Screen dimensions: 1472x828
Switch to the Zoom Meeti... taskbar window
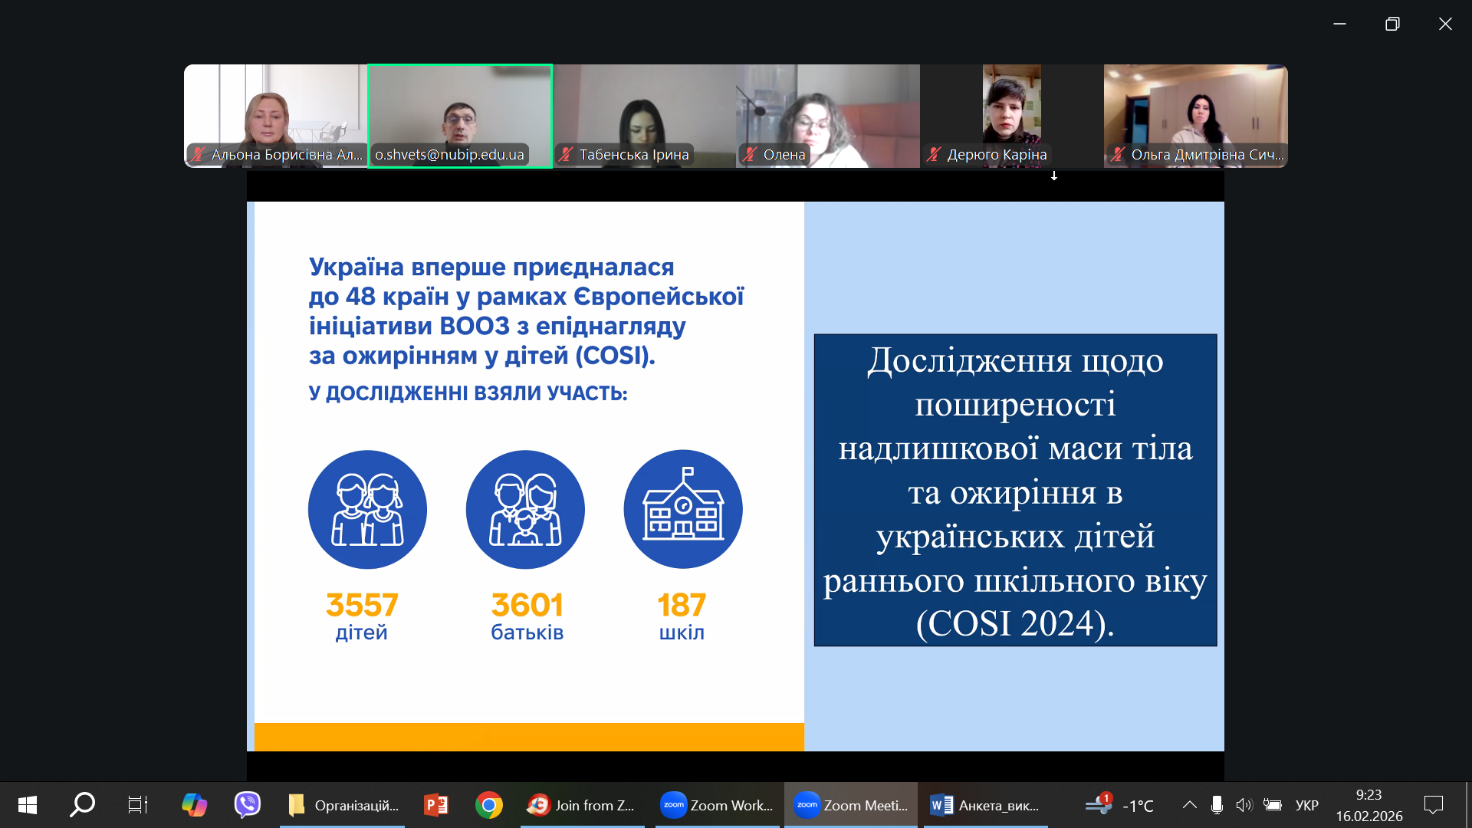[851, 805]
